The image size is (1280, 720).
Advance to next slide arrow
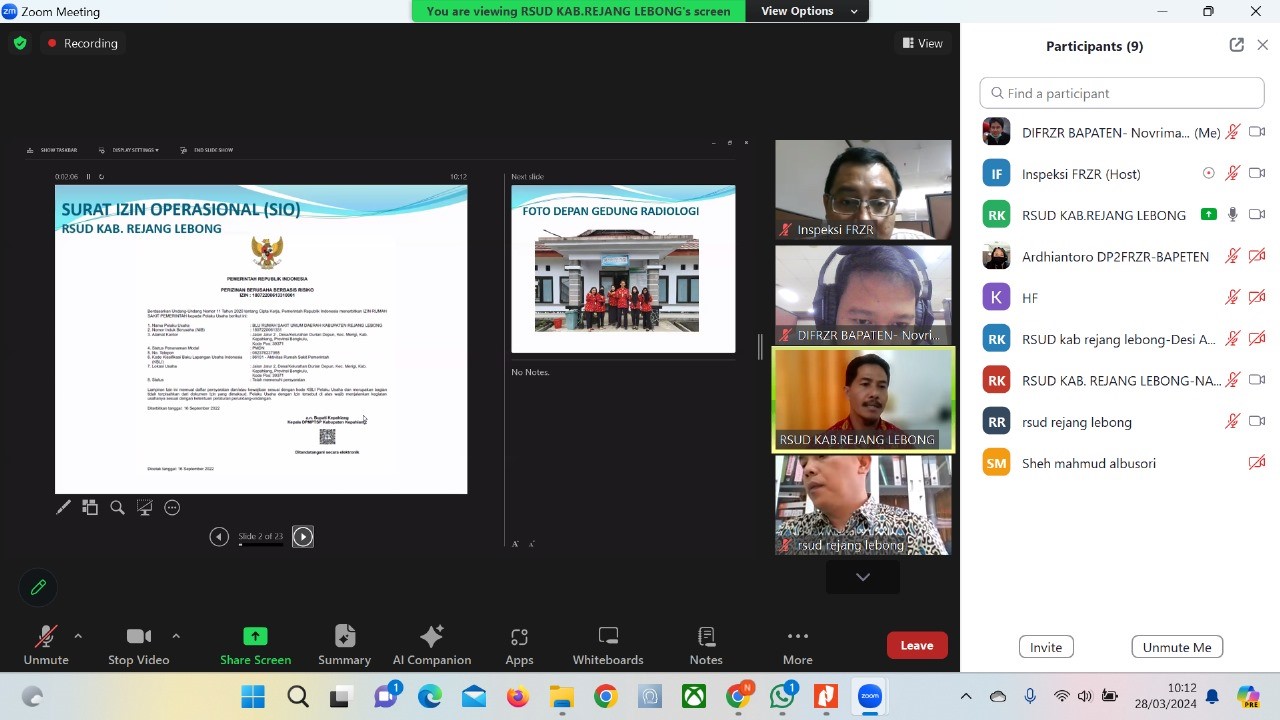(303, 537)
